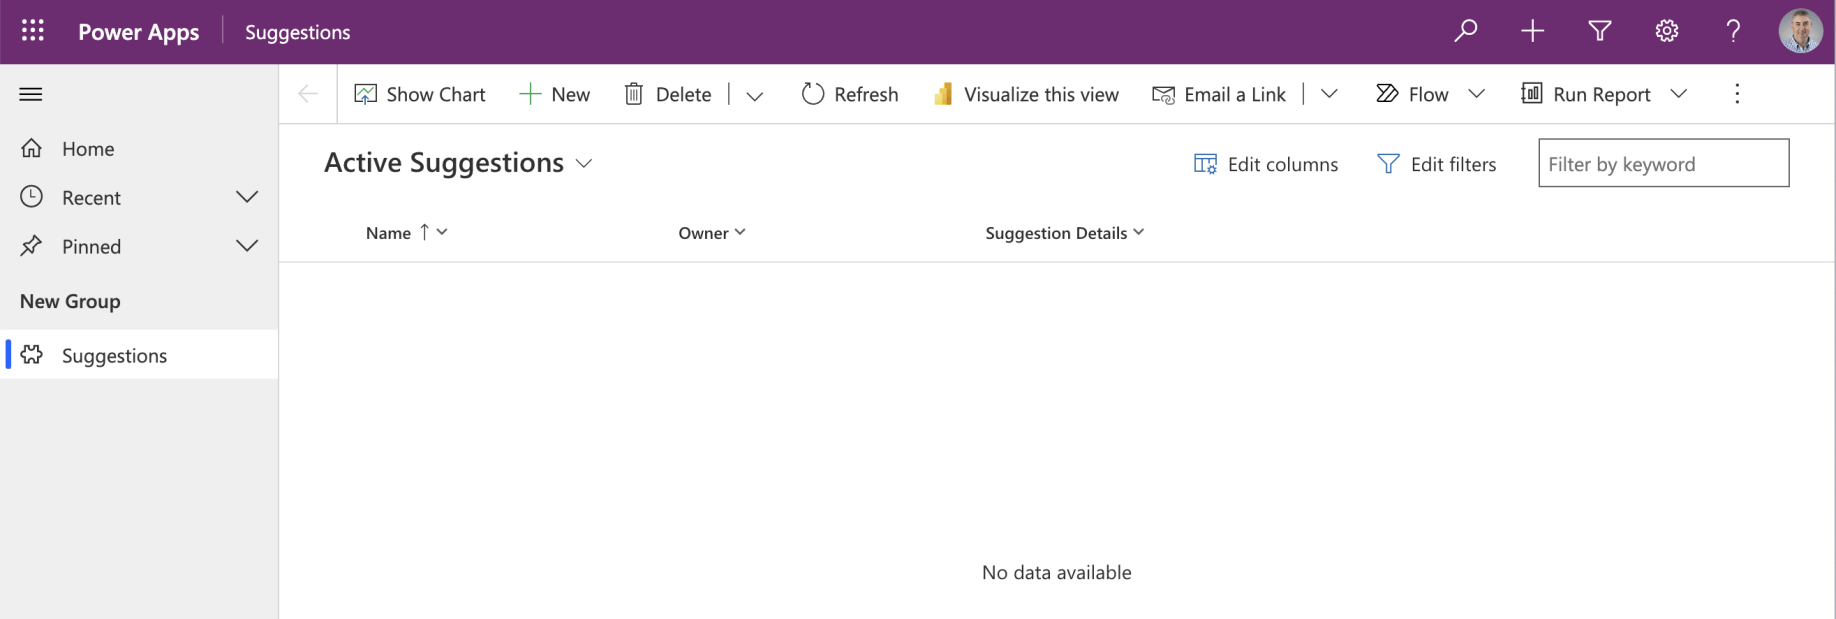Click the more commands vertical ellipsis

(1737, 94)
